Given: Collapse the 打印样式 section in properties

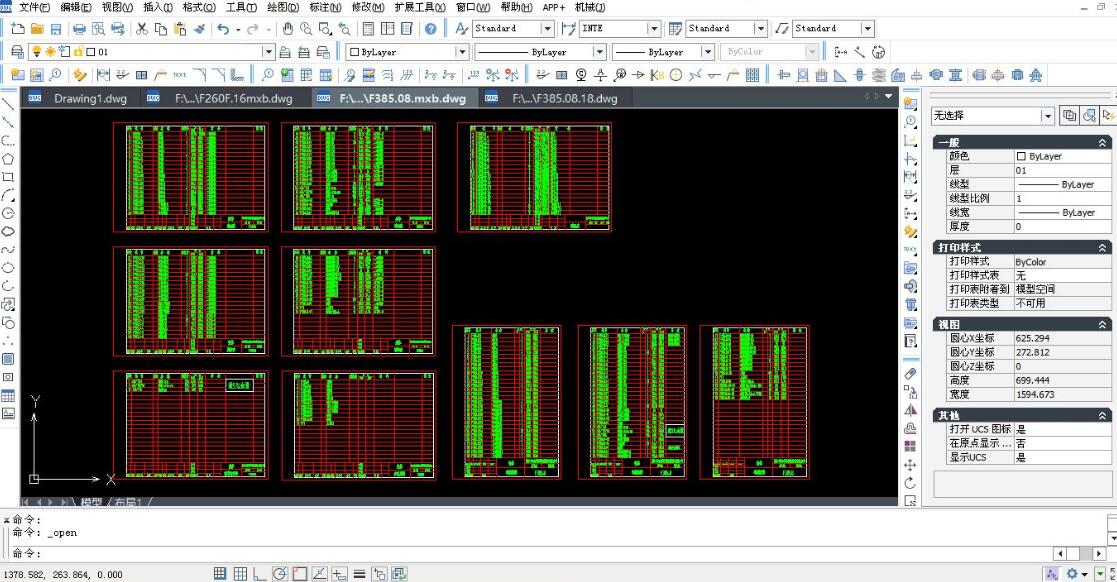Looking at the screenshot, I should pos(1103,247).
